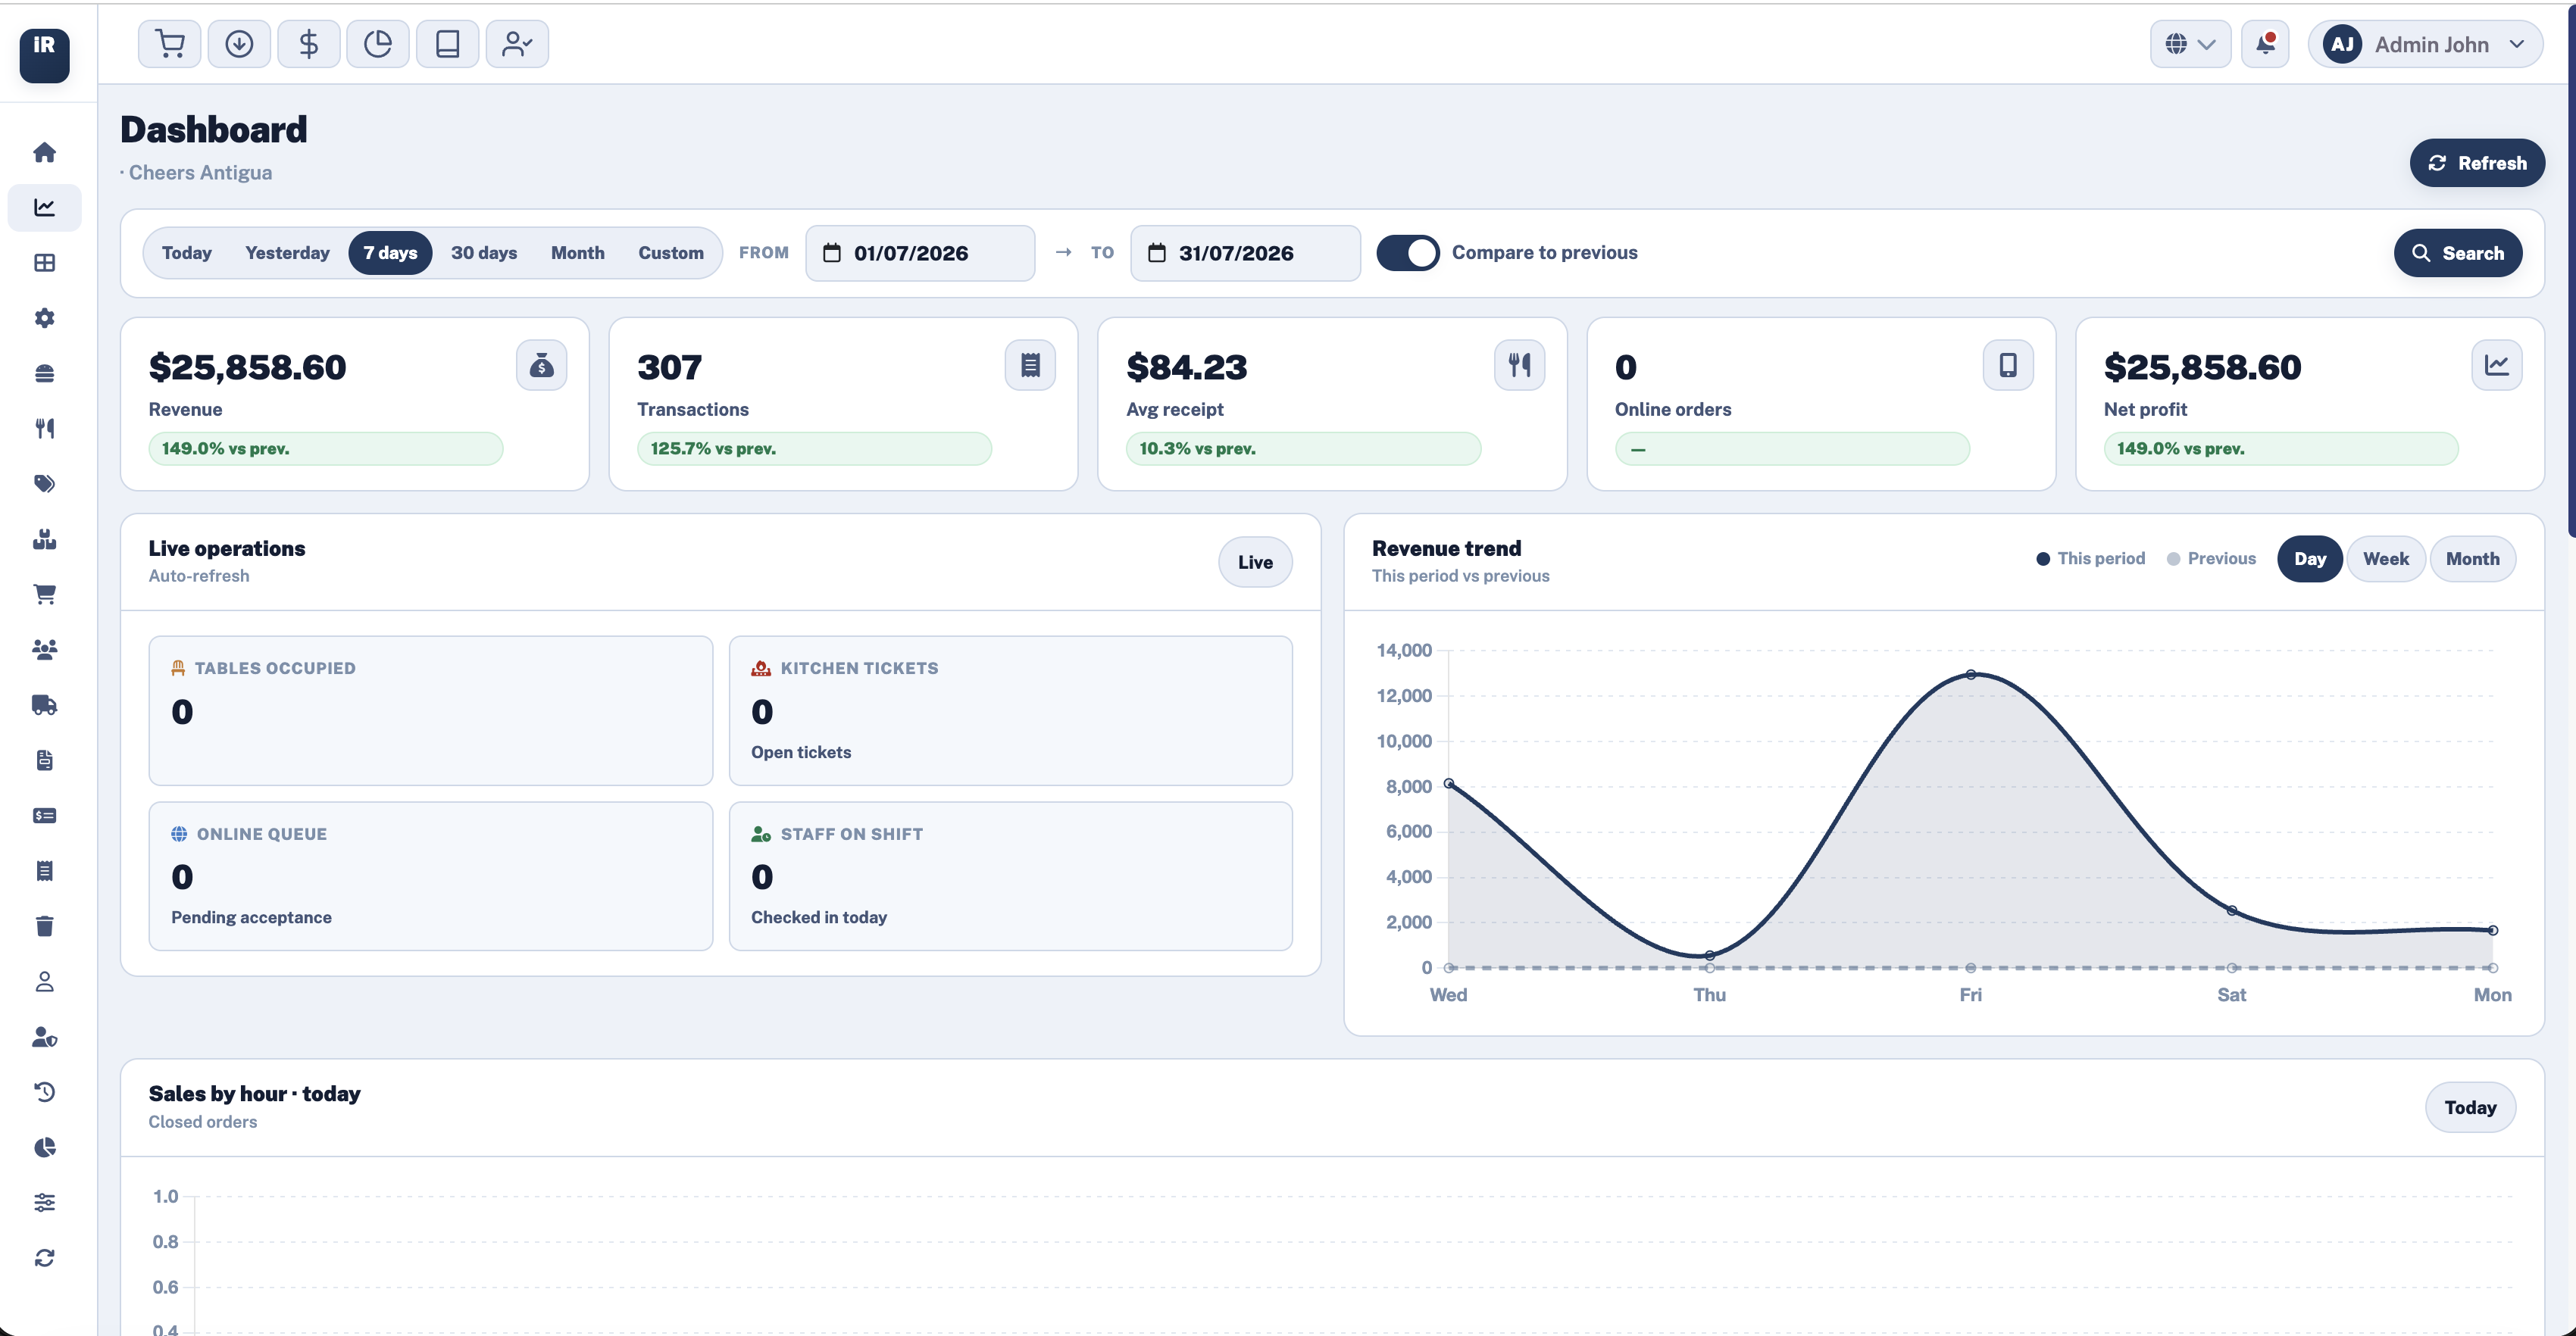This screenshot has width=2576, height=1336.
Task: Click the Kitchen Tickets card
Action: click(x=1010, y=711)
